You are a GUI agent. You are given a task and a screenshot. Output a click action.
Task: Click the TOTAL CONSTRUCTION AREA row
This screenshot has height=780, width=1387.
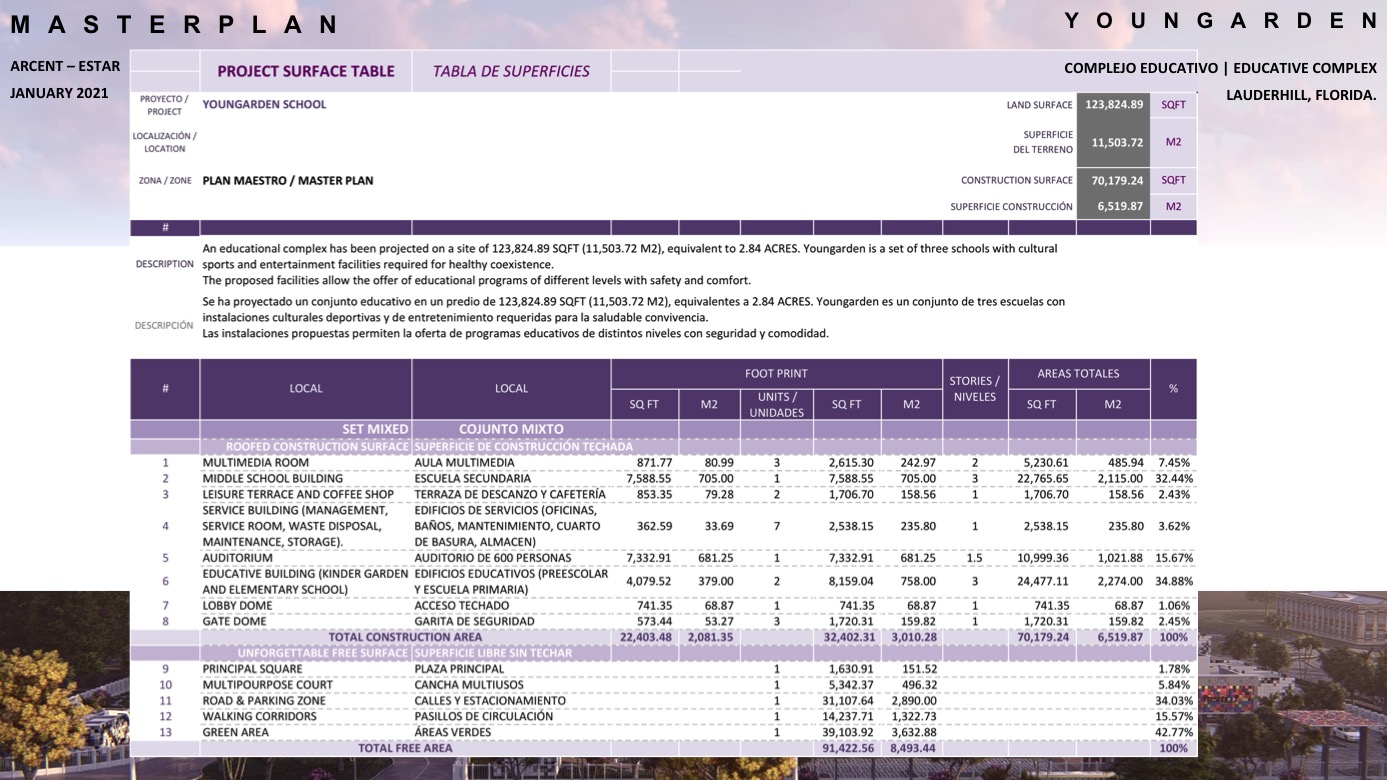[405, 637]
